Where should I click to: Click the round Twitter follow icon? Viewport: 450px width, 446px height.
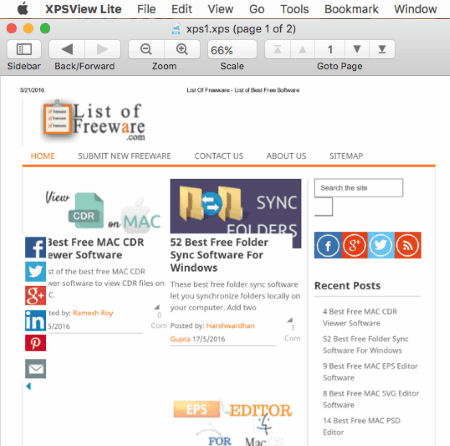coord(381,245)
